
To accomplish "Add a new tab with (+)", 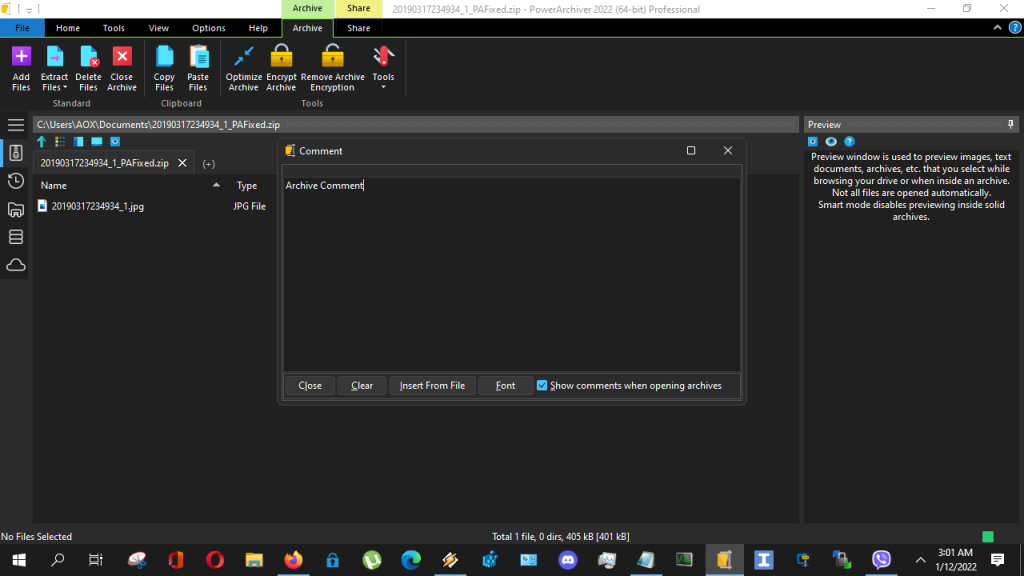I will (x=208, y=164).
